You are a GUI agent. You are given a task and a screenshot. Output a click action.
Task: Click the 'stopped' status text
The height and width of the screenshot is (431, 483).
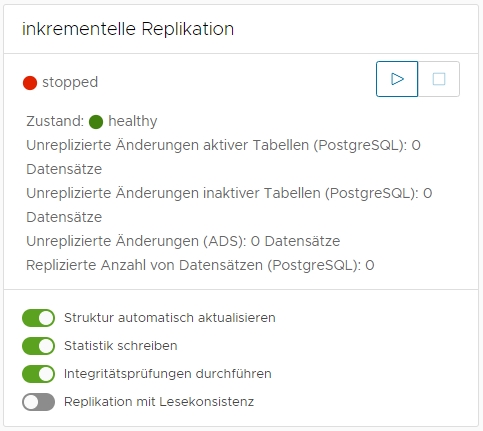(70, 82)
